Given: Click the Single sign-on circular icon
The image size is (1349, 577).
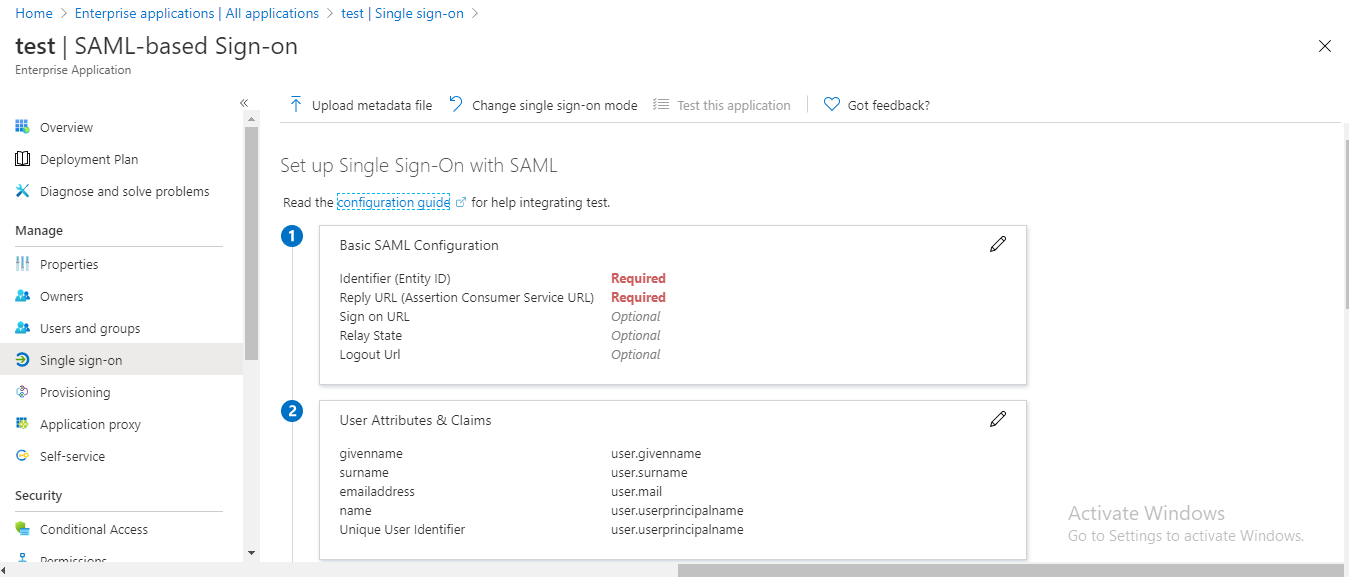Looking at the screenshot, I should 22,360.
